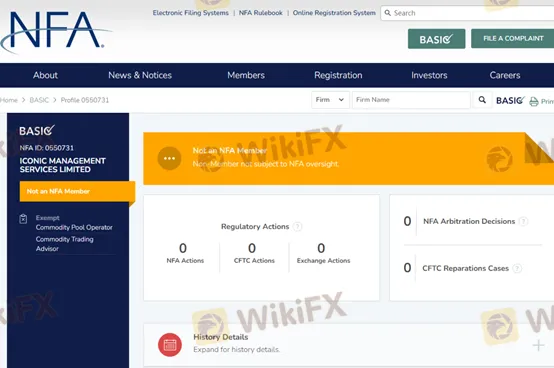Image resolution: width=554 pixels, height=368 pixels.
Task: Click the Firm Name search magnifier button
Action: (482, 100)
